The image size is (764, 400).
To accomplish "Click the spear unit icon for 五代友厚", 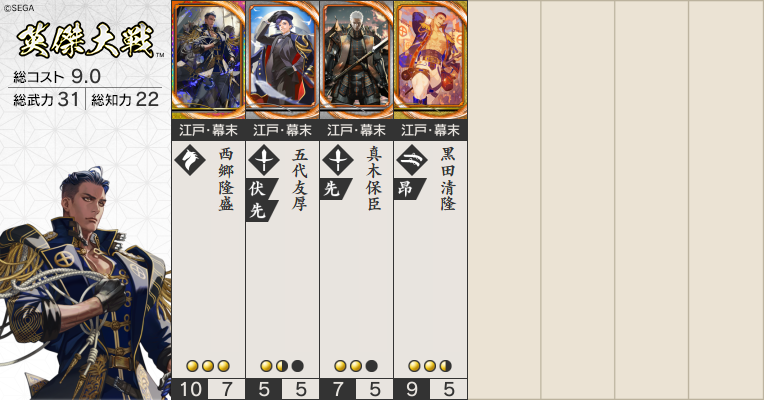I will click(x=264, y=160).
